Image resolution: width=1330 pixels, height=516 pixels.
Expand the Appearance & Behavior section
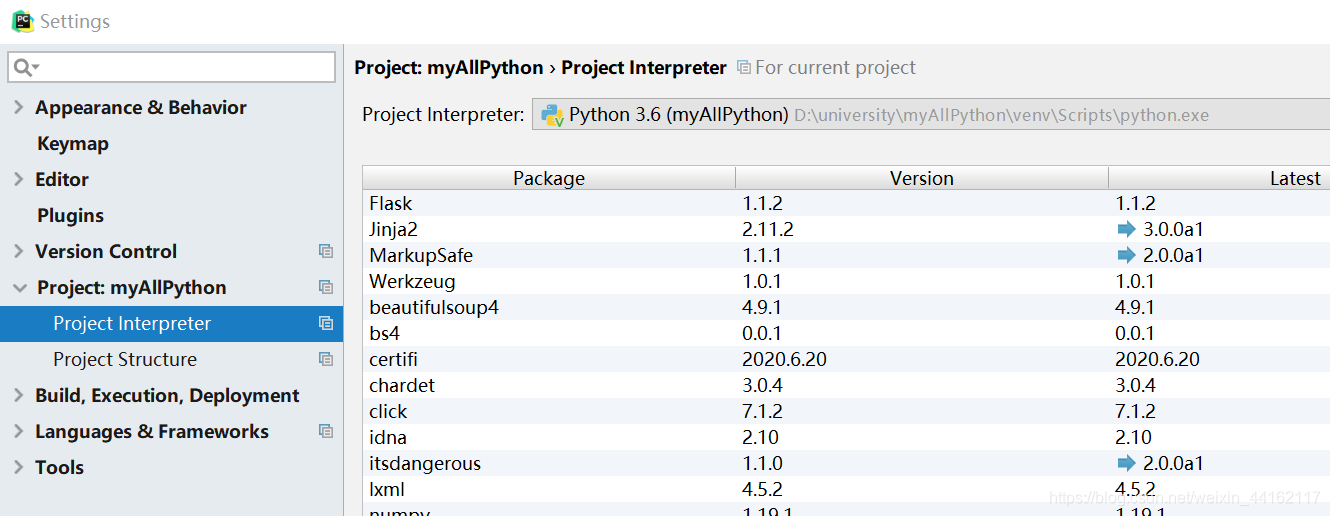point(18,108)
